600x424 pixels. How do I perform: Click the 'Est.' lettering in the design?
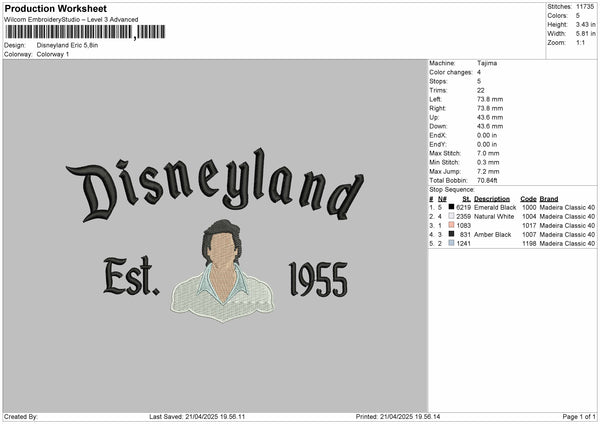(131, 276)
